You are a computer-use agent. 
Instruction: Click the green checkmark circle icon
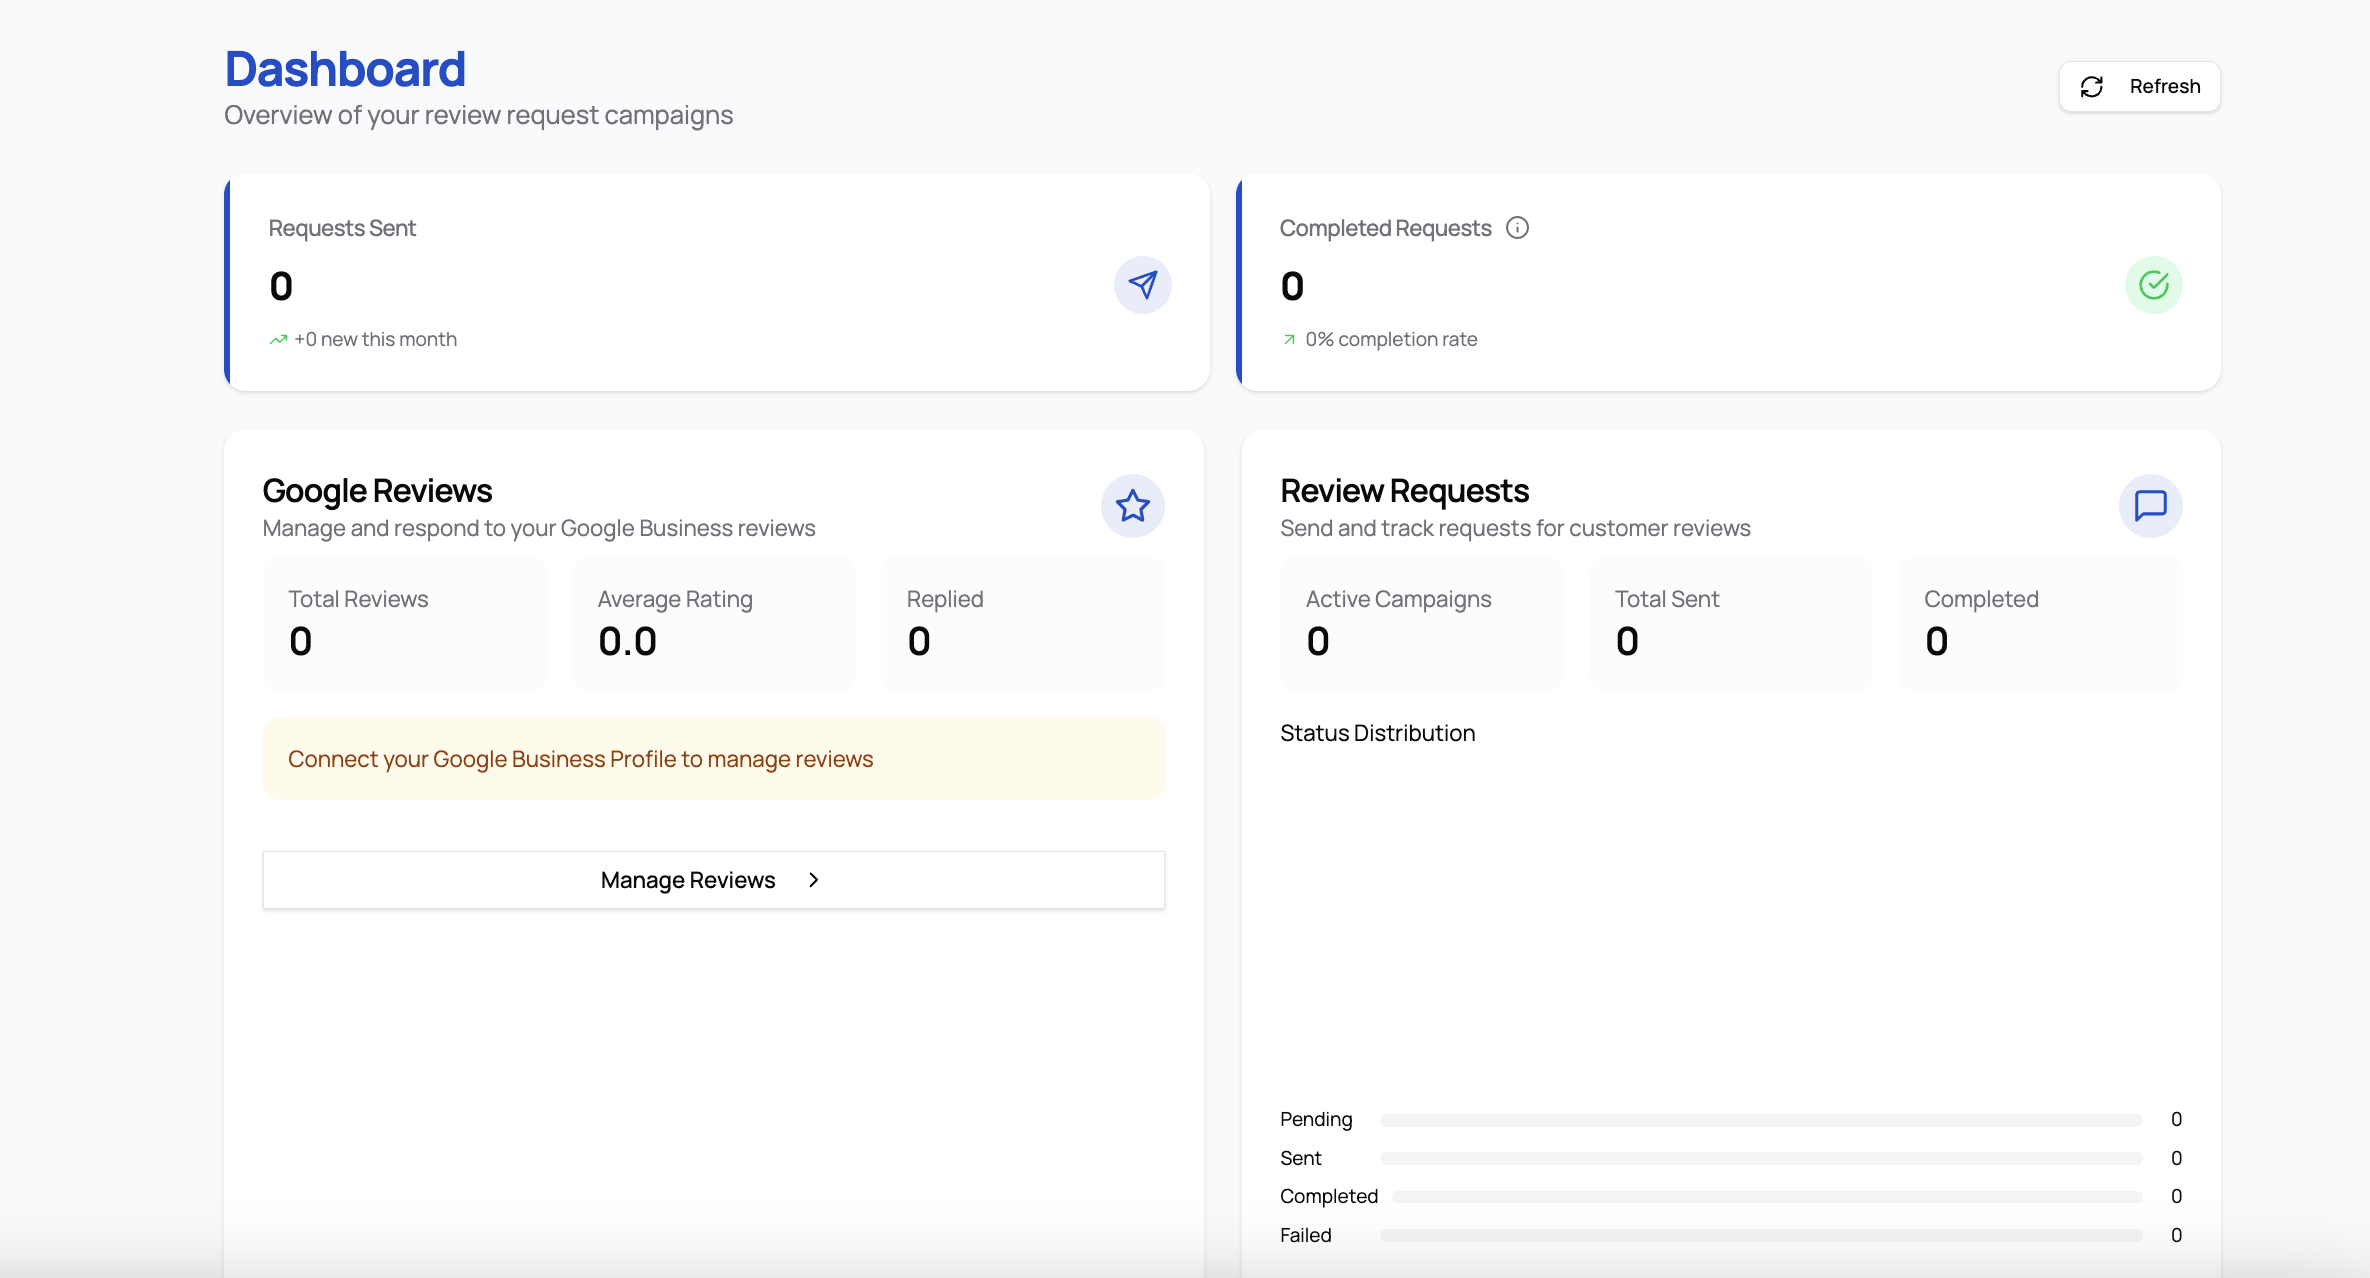point(2153,285)
